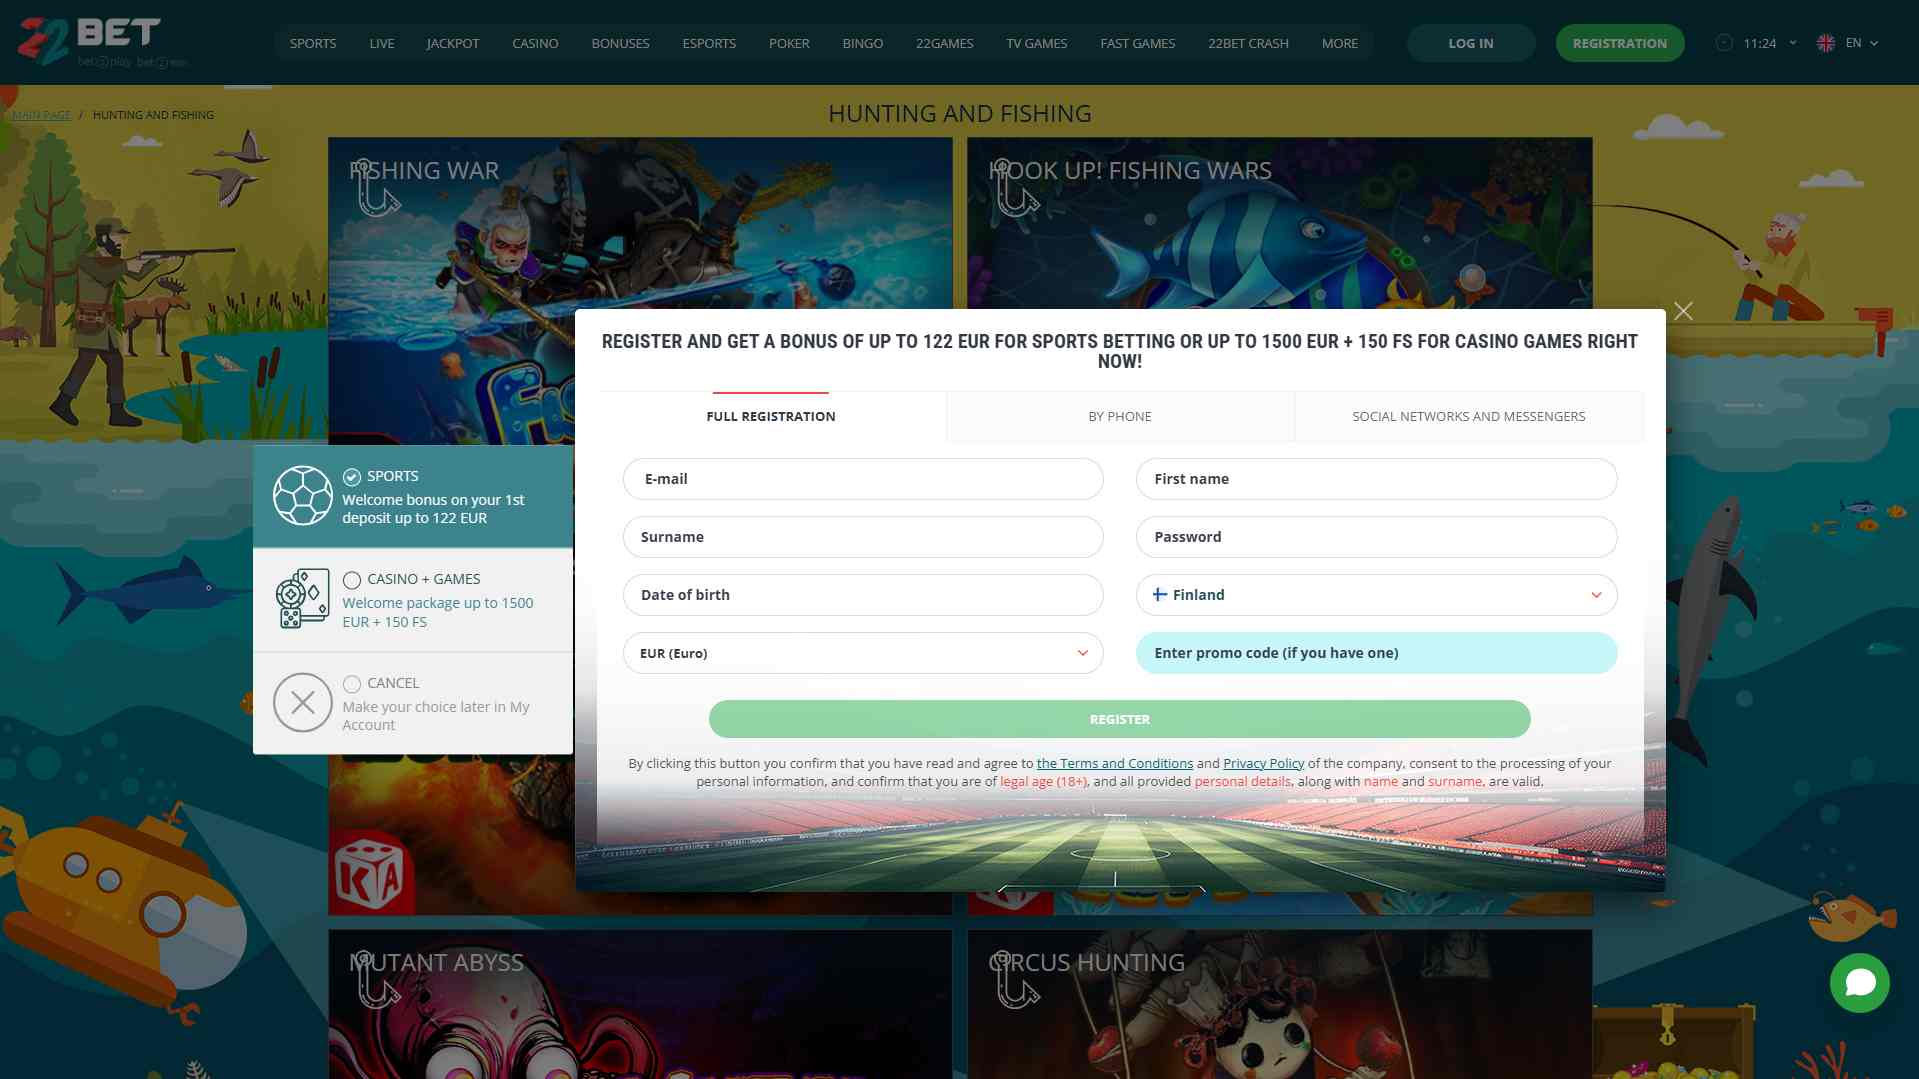1919x1079 pixels.
Task: Click the cancel bonus X circle icon
Action: (x=302, y=703)
